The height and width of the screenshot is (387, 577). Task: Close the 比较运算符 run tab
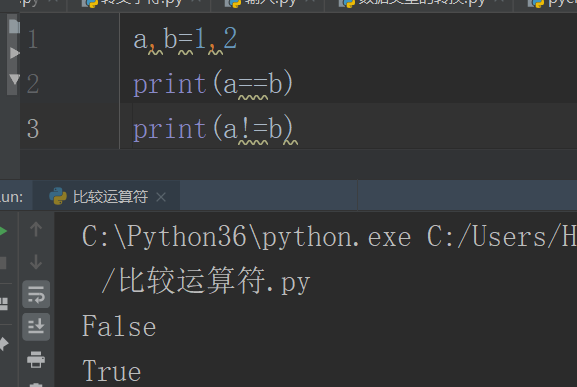click(x=161, y=197)
